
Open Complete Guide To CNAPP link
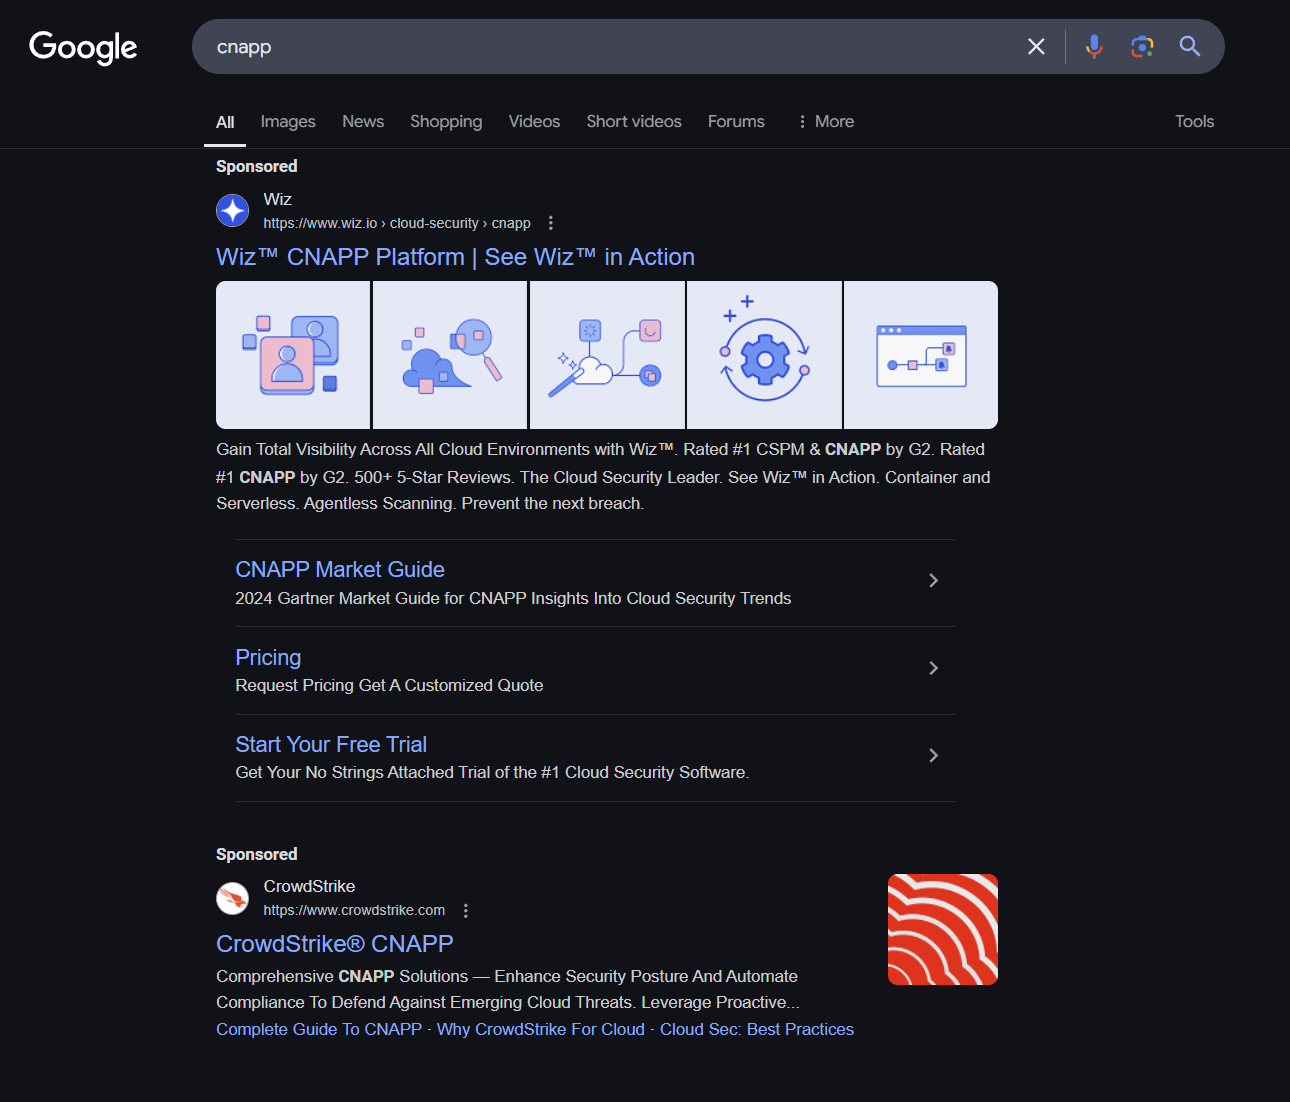[319, 1029]
